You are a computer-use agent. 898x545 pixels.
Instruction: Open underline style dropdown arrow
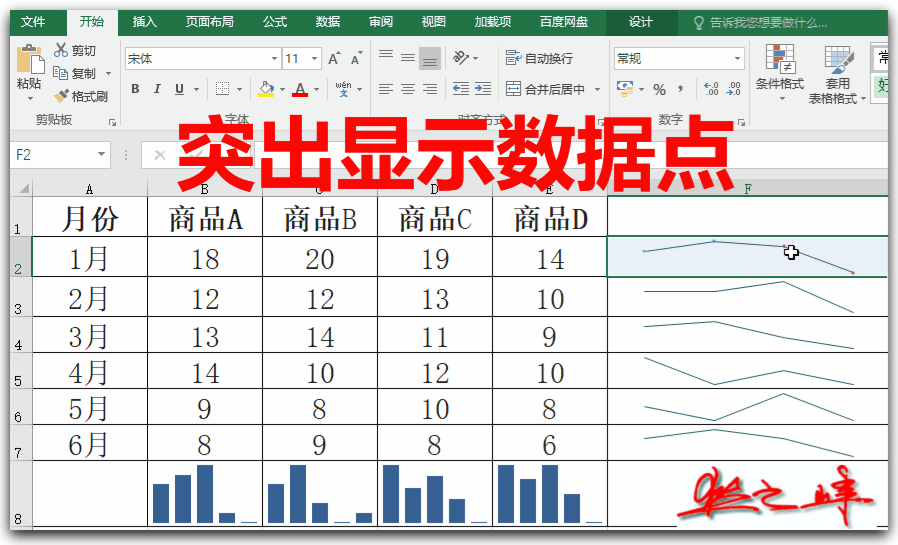pyautogui.click(x=196, y=89)
